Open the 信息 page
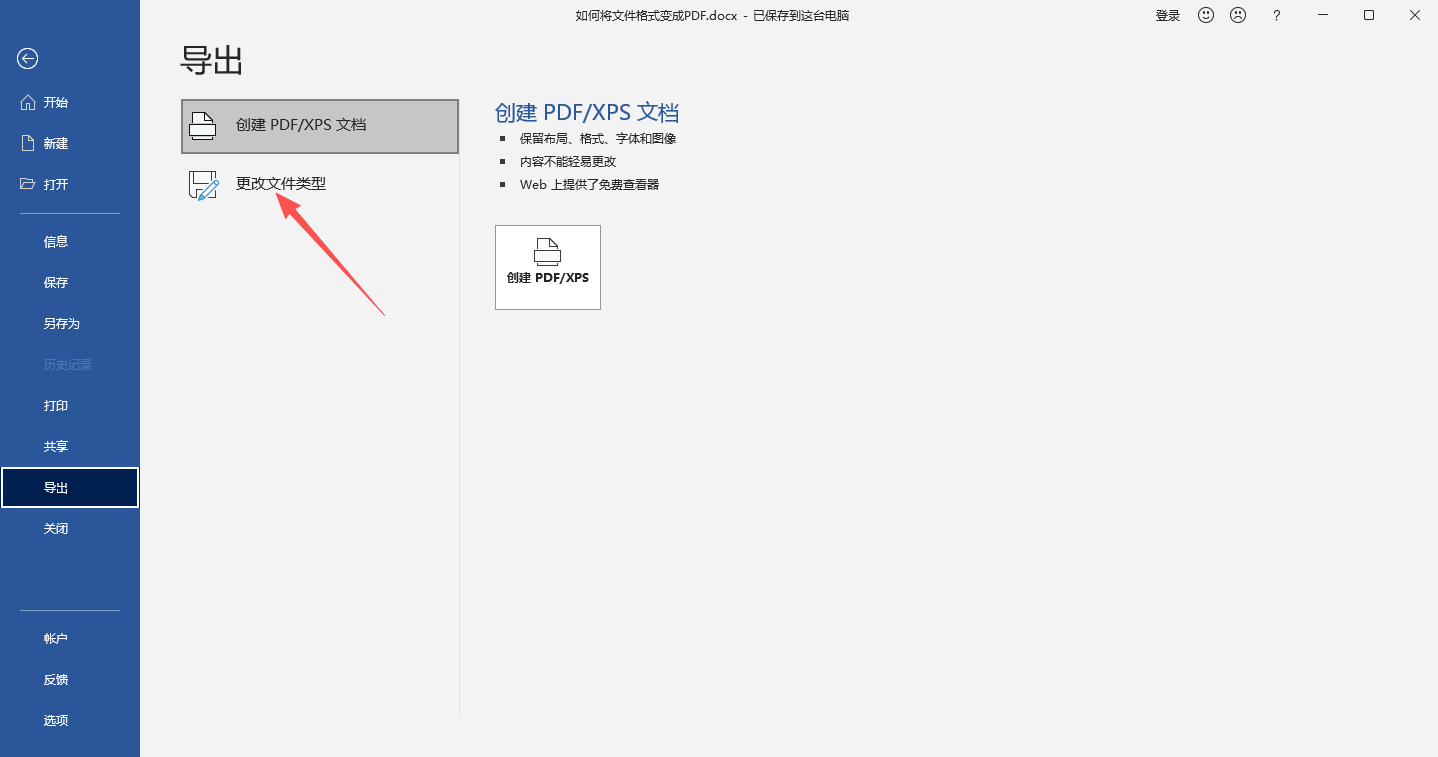The height and width of the screenshot is (757, 1438). 70,241
